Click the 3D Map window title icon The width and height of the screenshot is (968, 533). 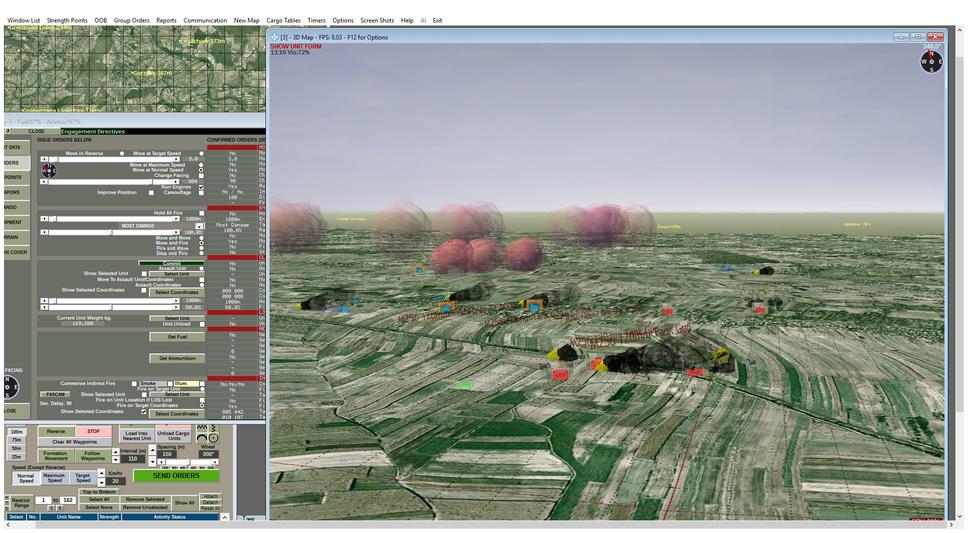click(x=274, y=37)
